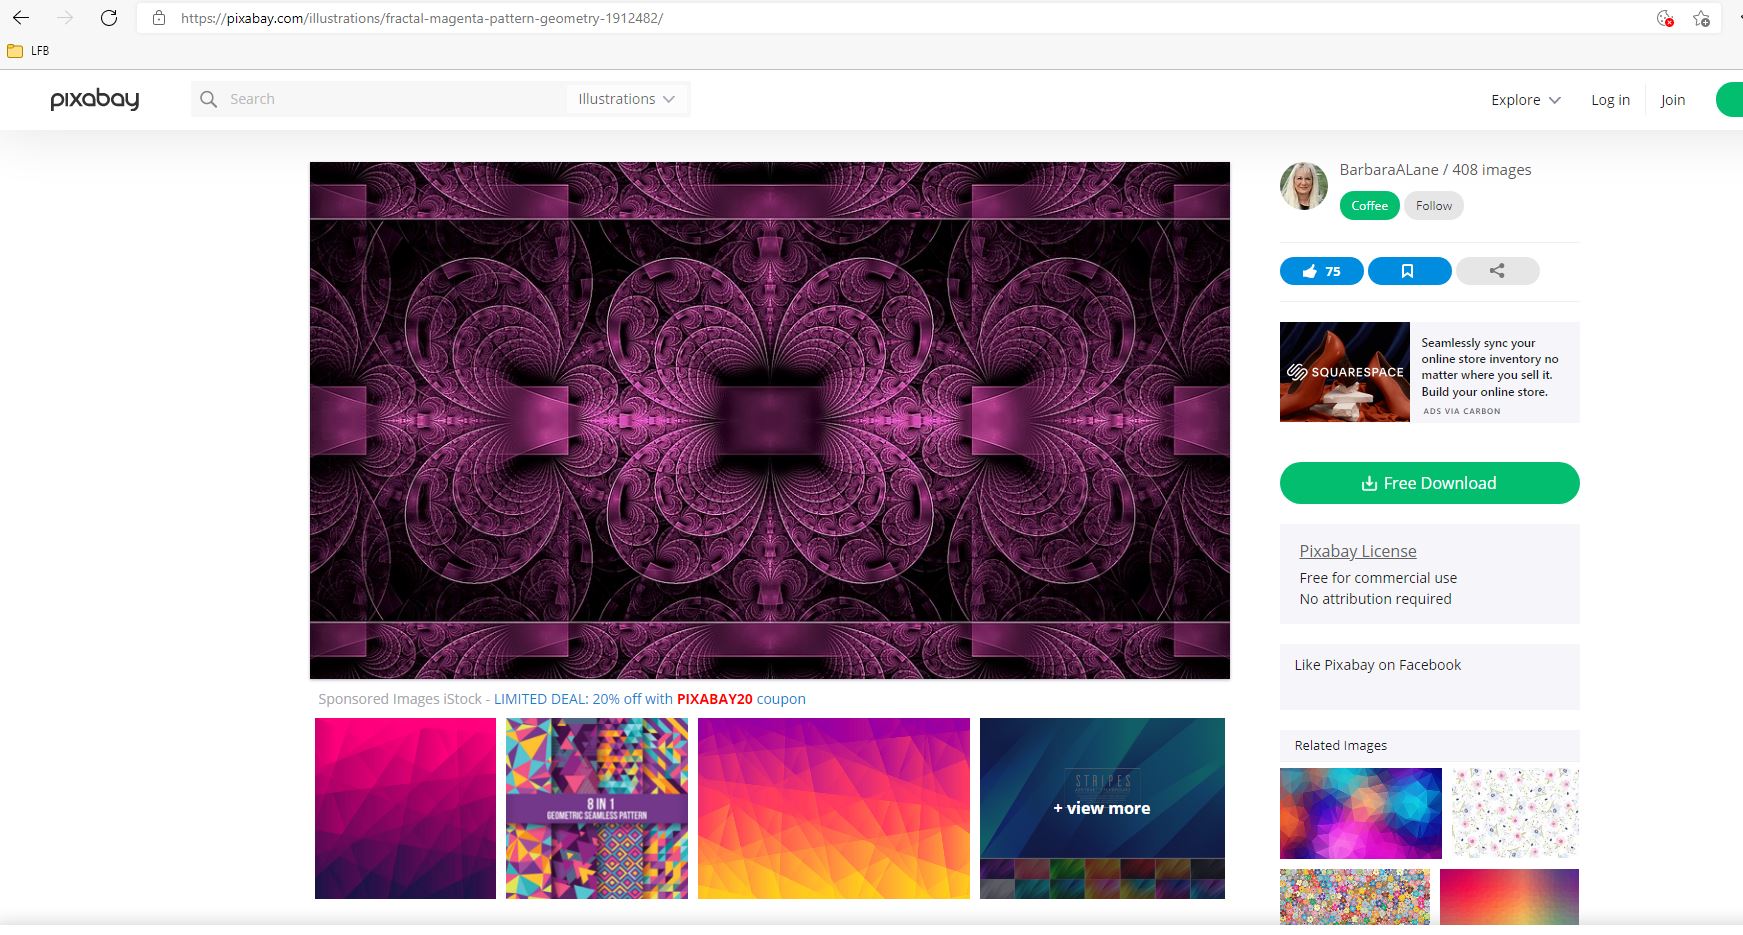Click the Free Download button
This screenshot has width=1743, height=935.
pyautogui.click(x=1429, y=483)
